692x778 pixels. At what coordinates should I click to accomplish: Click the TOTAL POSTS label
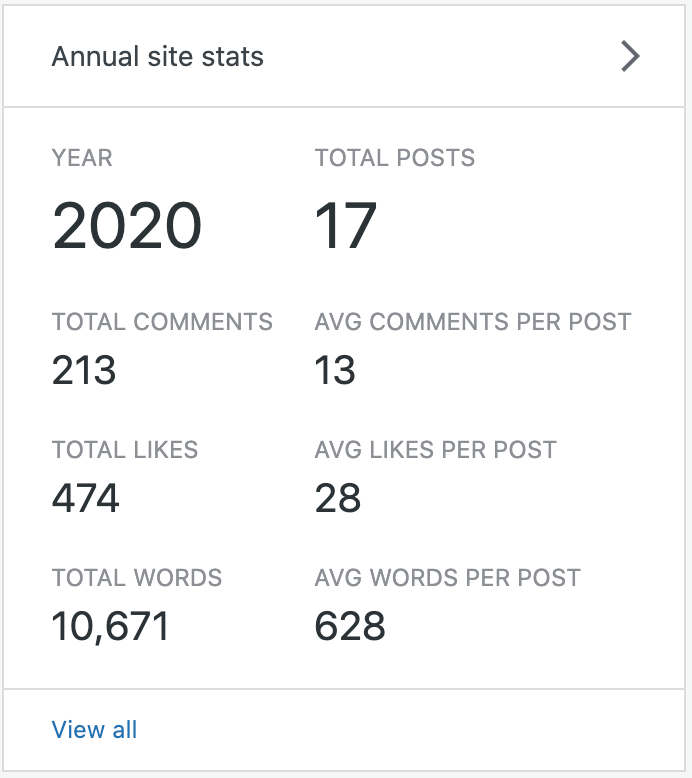pyautogui.click(x=395, y=158)
